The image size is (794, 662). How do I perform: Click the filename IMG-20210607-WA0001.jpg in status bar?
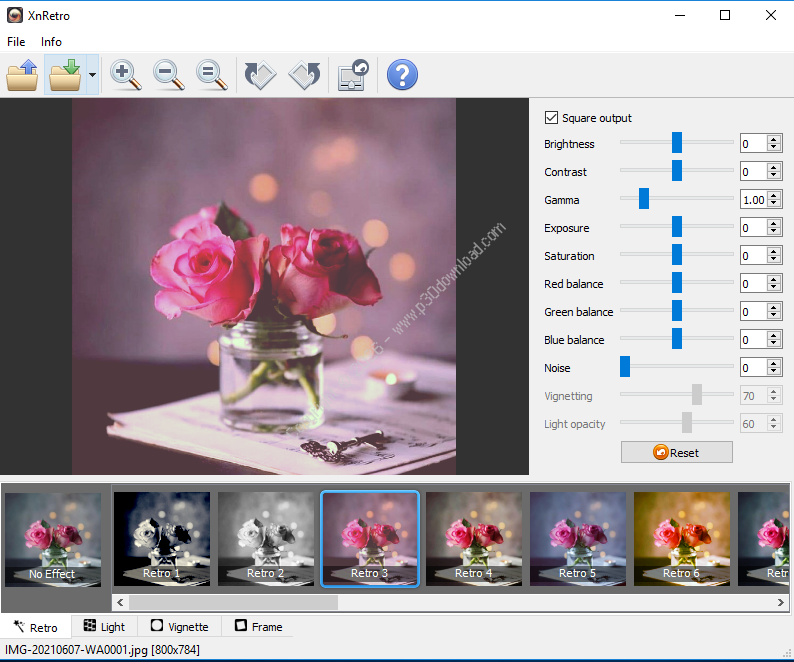click(76, 649)
